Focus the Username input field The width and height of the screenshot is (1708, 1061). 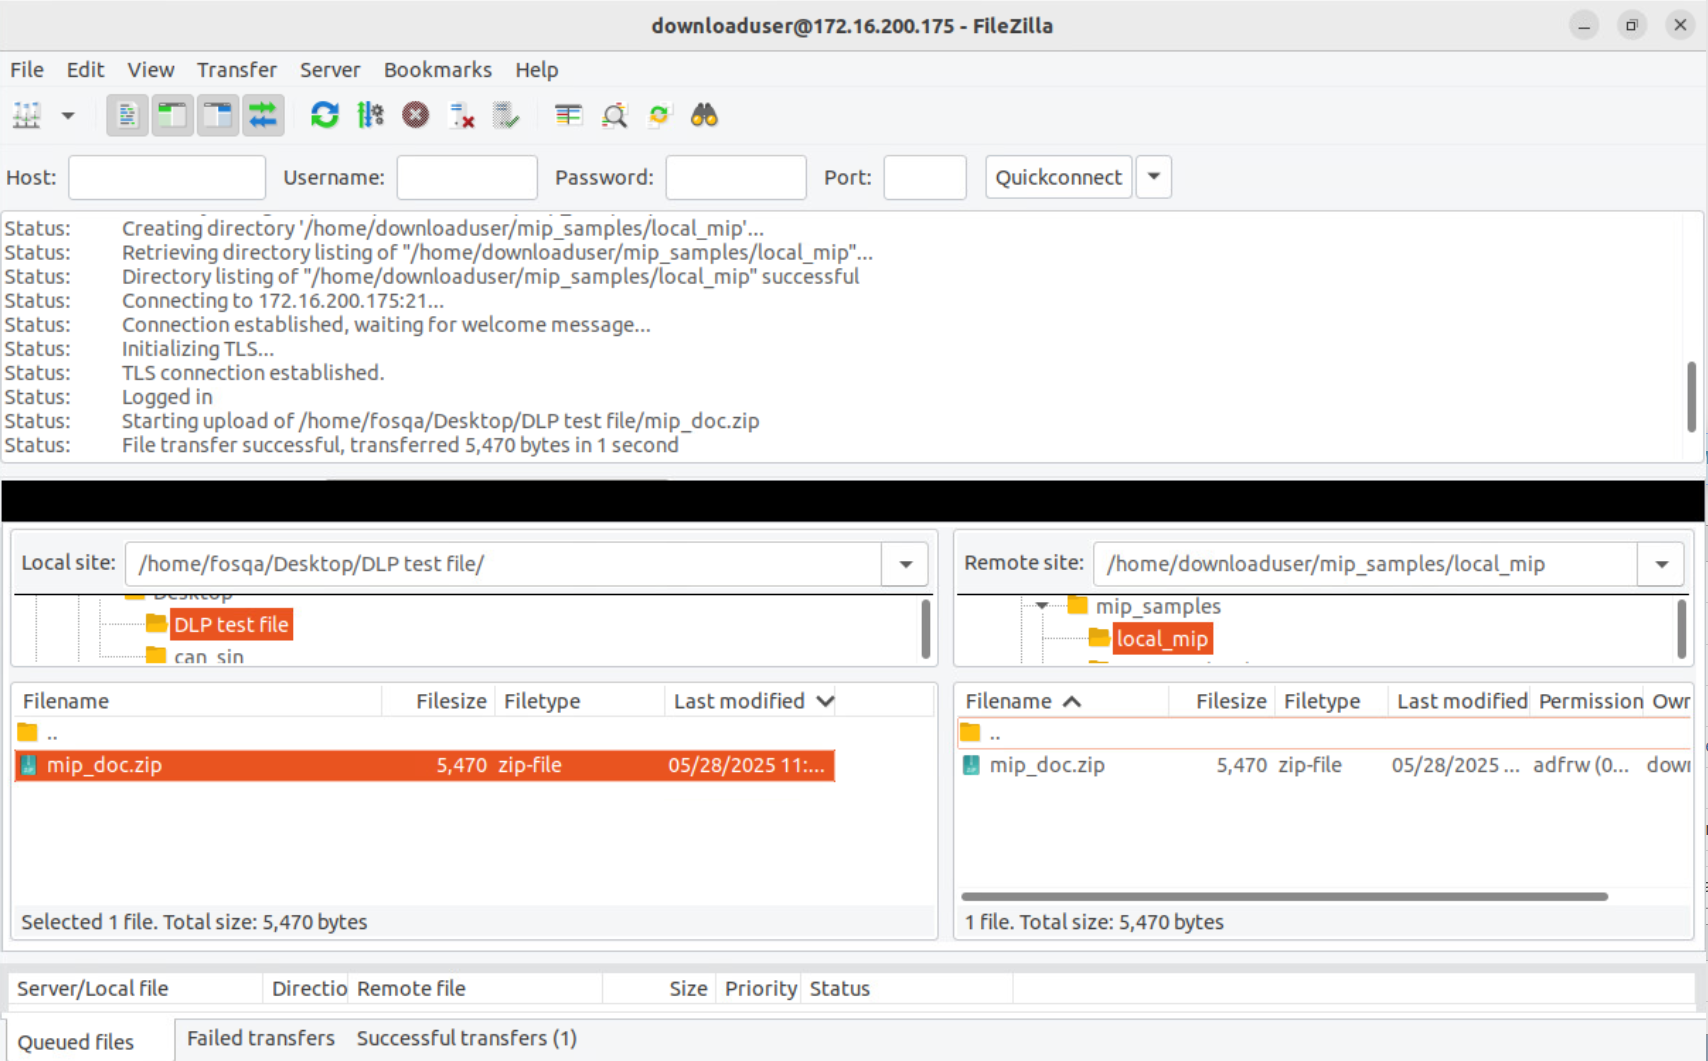pyautogui.click(x=467, y=177)
